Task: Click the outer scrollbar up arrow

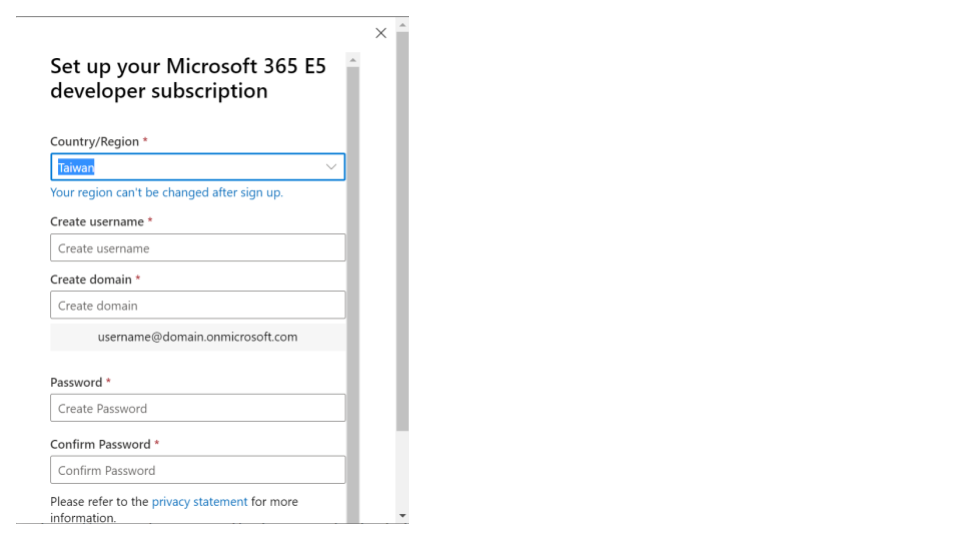Action: pos(402,24)
